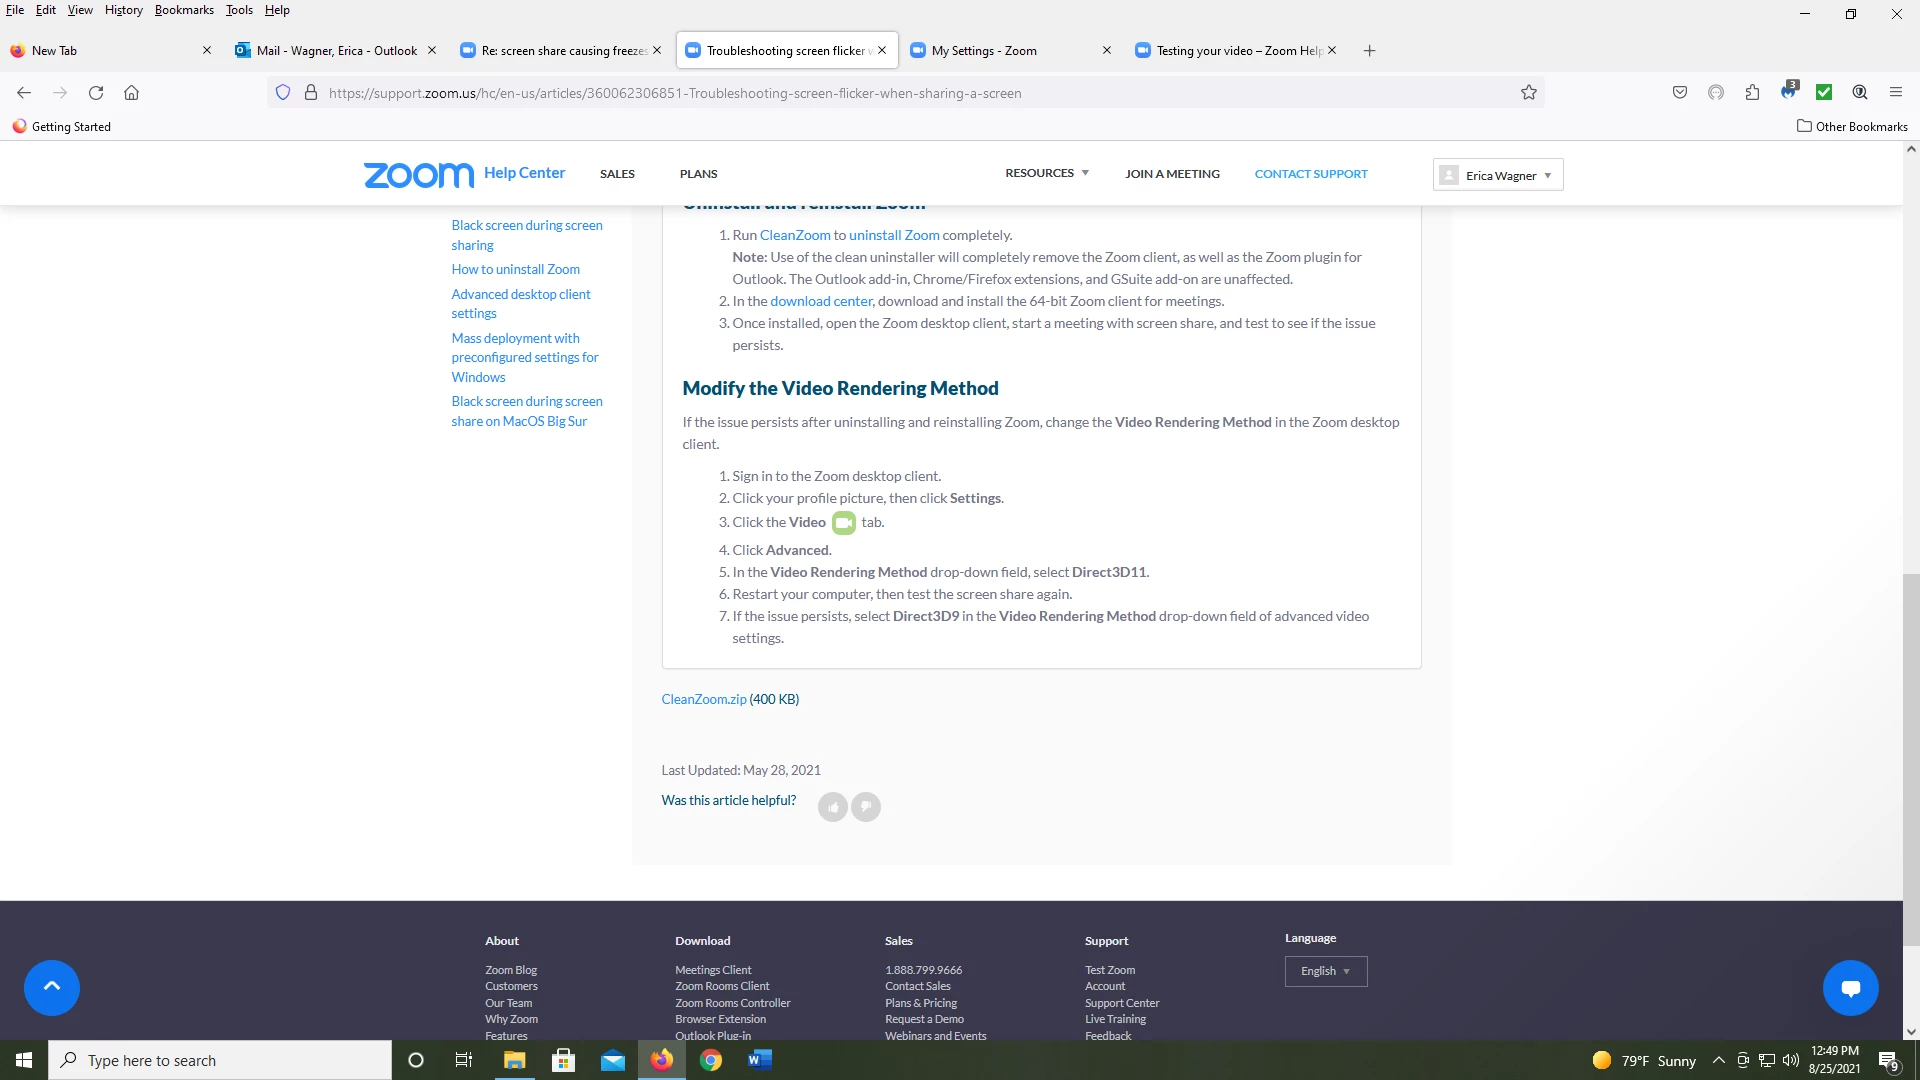Save the page to Pocket icon
The width and height of the screenshot is (1920, 1080).
(x=1680, y=93)
